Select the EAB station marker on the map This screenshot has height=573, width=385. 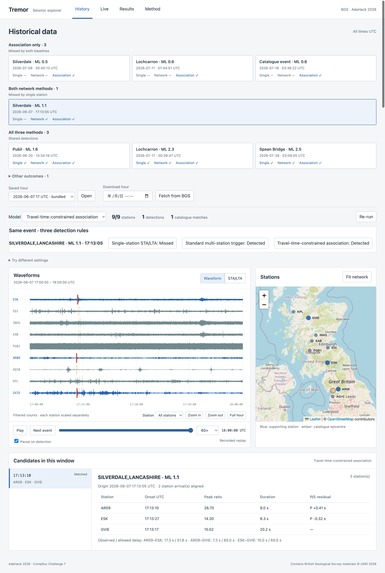click(x=312, y=341)
